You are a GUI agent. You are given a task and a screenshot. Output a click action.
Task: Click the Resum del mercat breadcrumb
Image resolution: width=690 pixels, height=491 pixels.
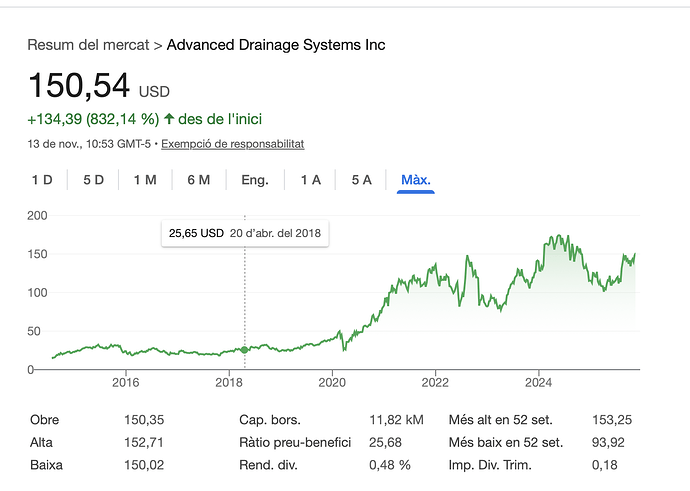(x=88, y=45)
